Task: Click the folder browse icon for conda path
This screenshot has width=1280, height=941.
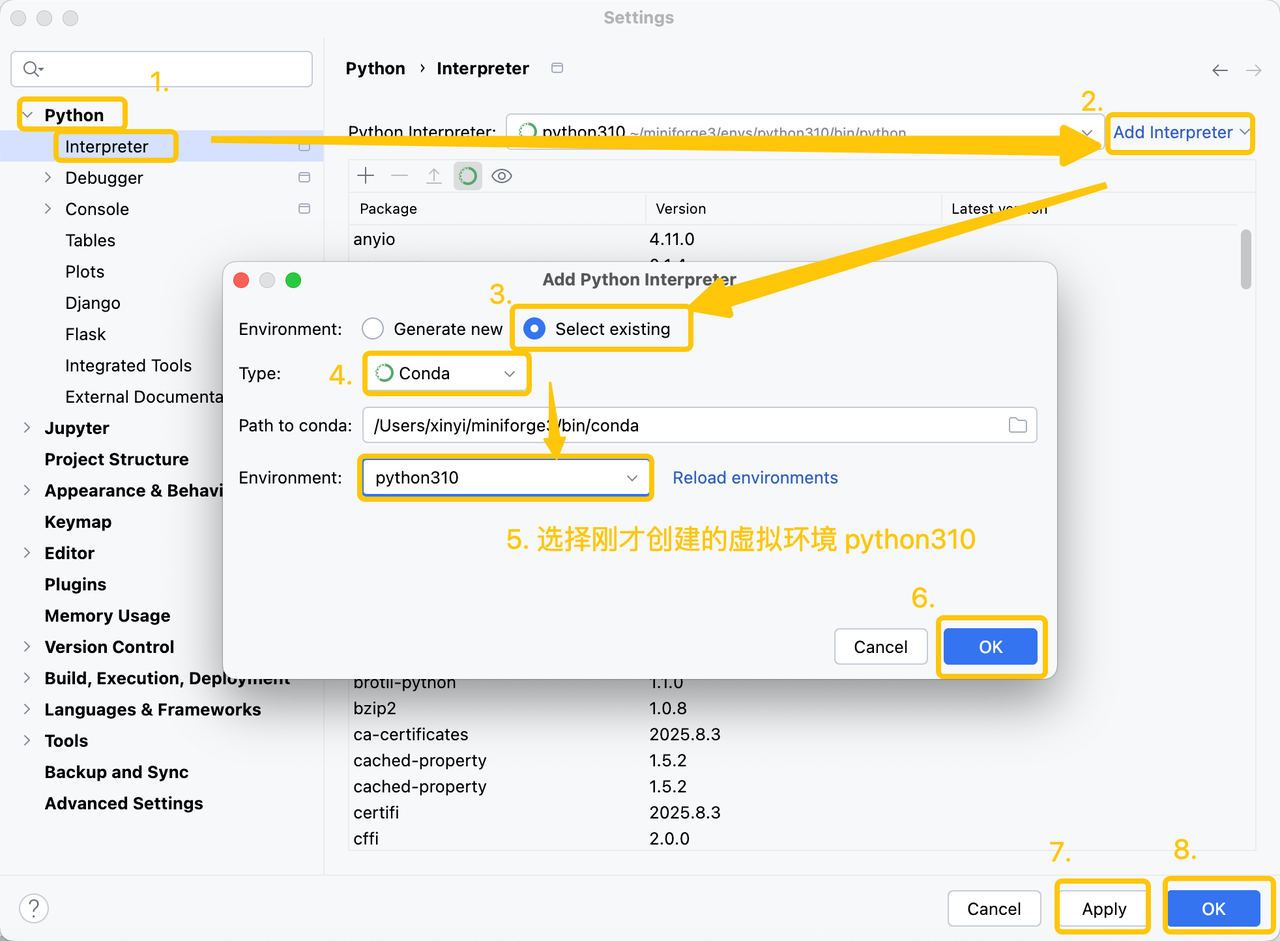Action: 1017,425
